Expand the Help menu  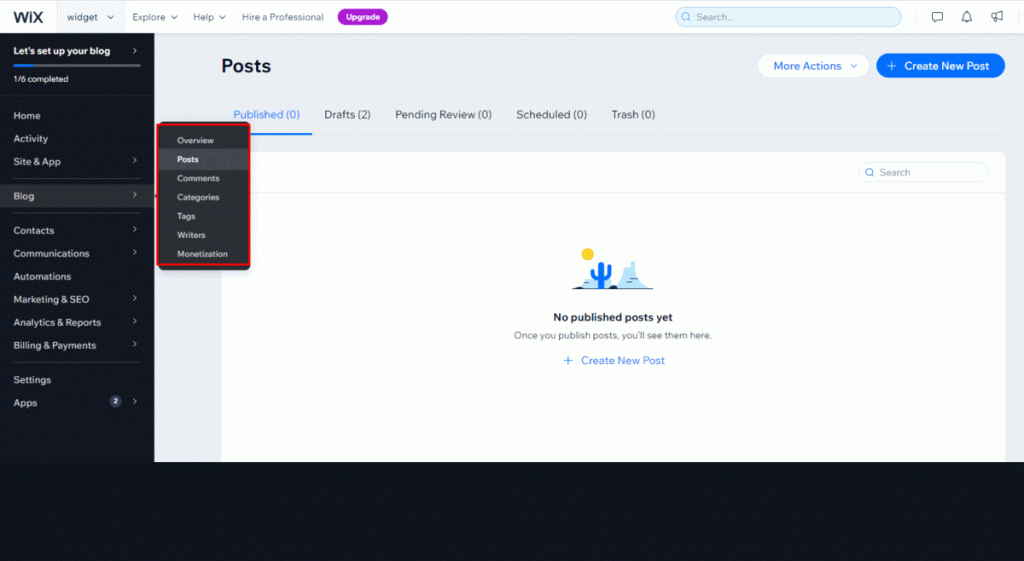(209, 17)
